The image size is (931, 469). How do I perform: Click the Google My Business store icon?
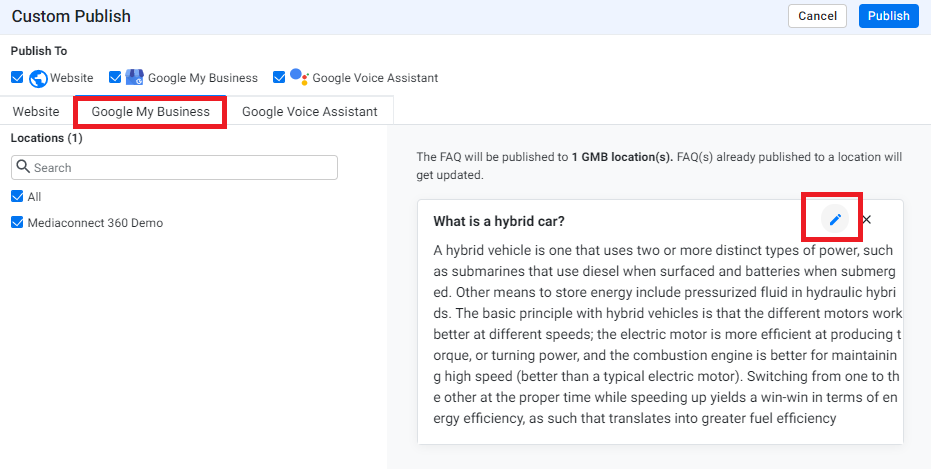pos(135,77)
